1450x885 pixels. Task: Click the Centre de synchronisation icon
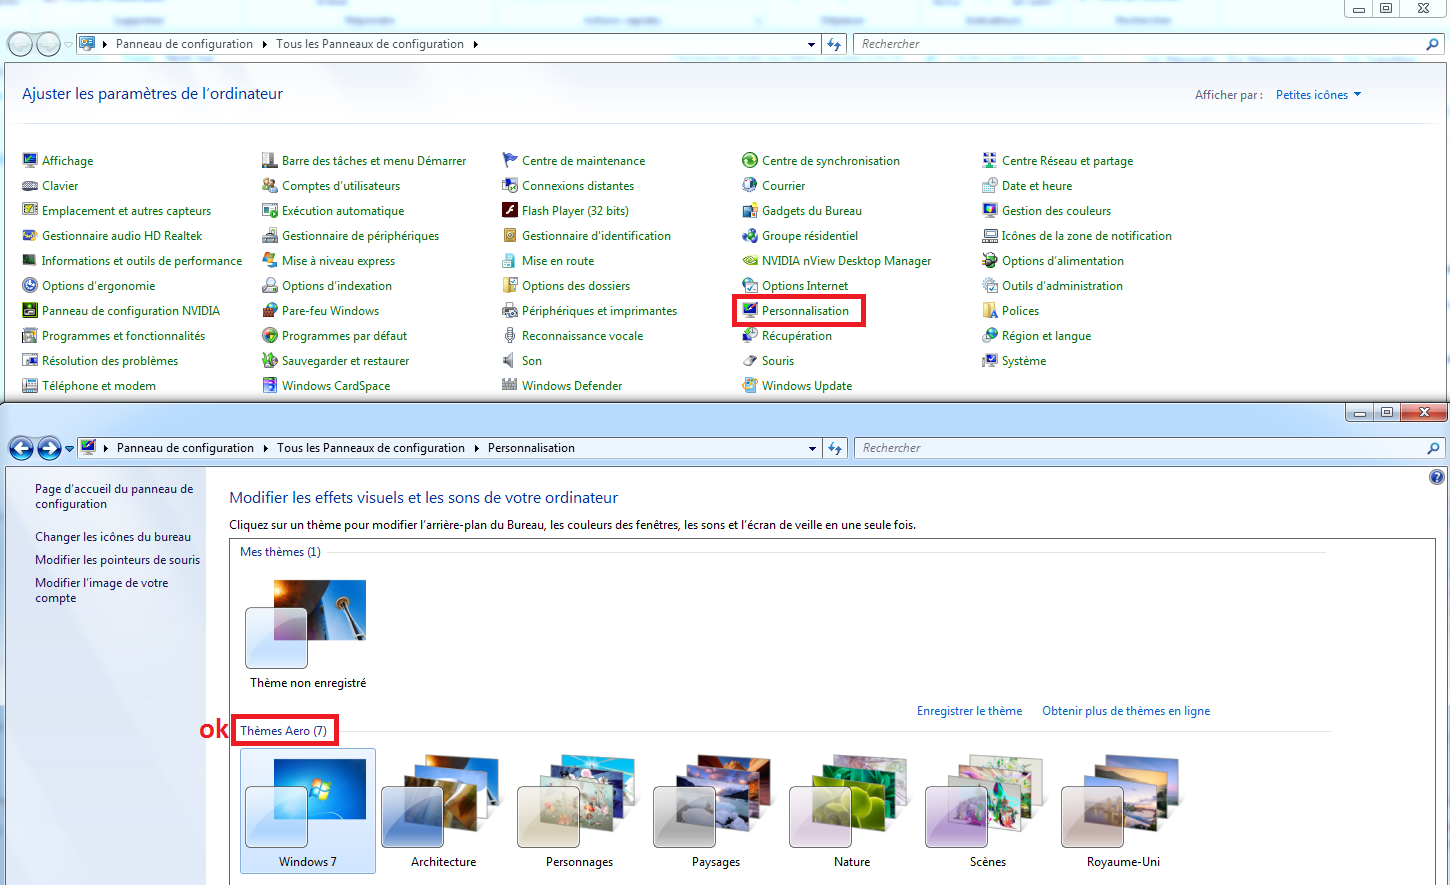(750, 160)
